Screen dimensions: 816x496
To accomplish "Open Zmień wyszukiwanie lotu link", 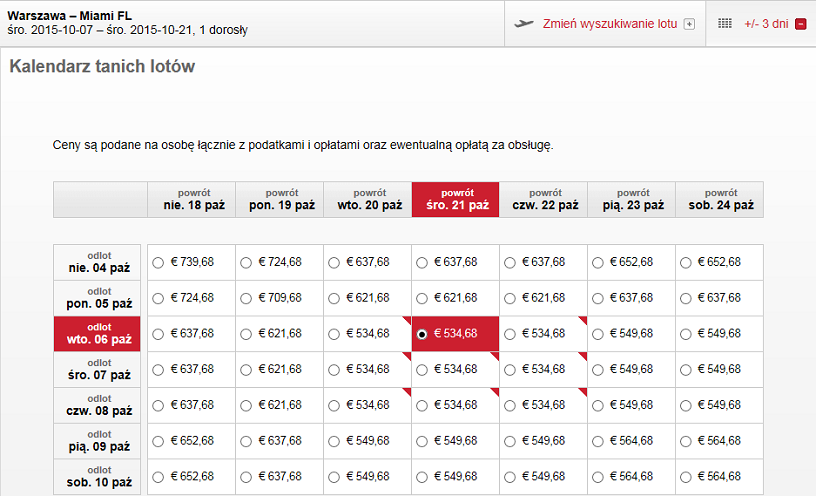I will coord(610,24).
